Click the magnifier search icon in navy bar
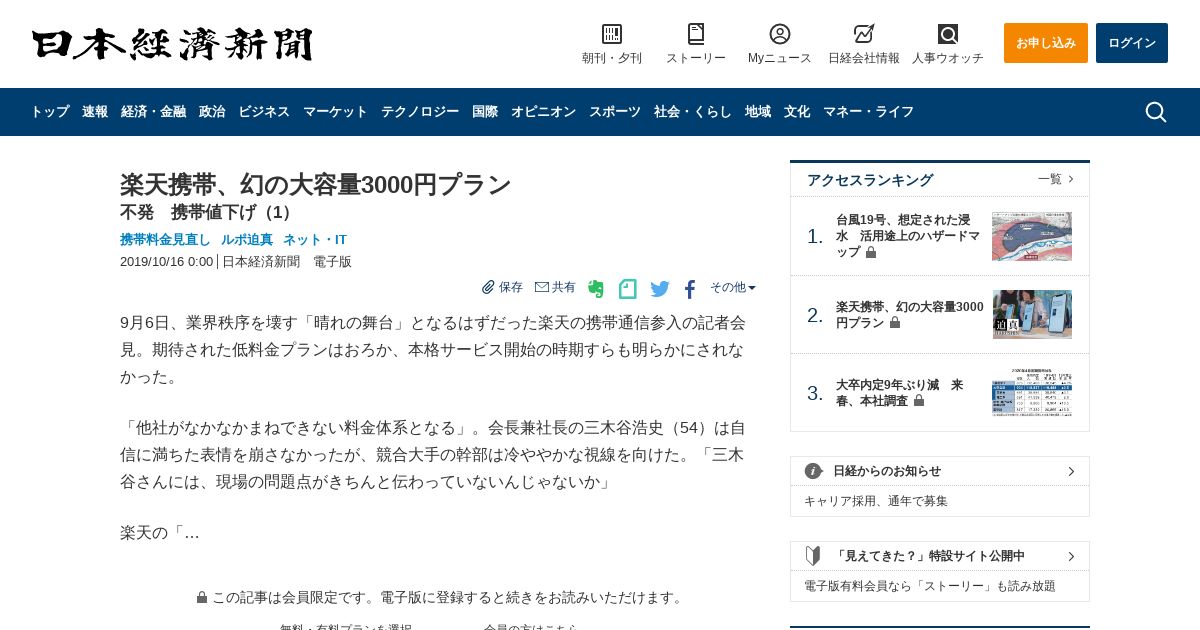Image resolution: width=1200 pixels, height=630 pixels. [1156, 112]
